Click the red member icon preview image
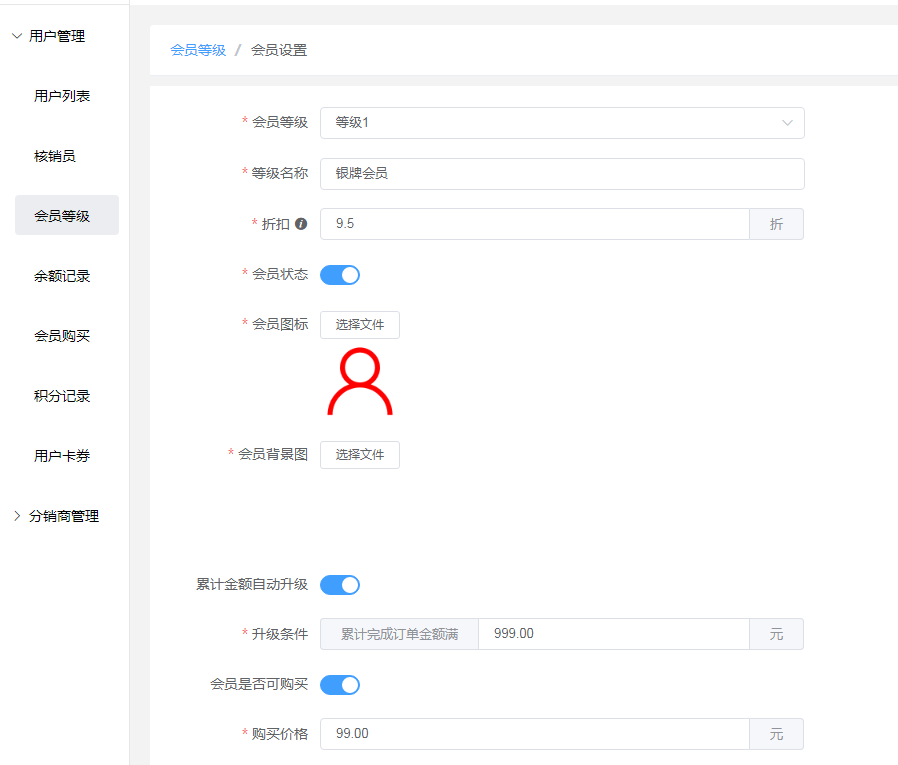The height and width of the screenshot is (765, 898). (x=360, y=381)
